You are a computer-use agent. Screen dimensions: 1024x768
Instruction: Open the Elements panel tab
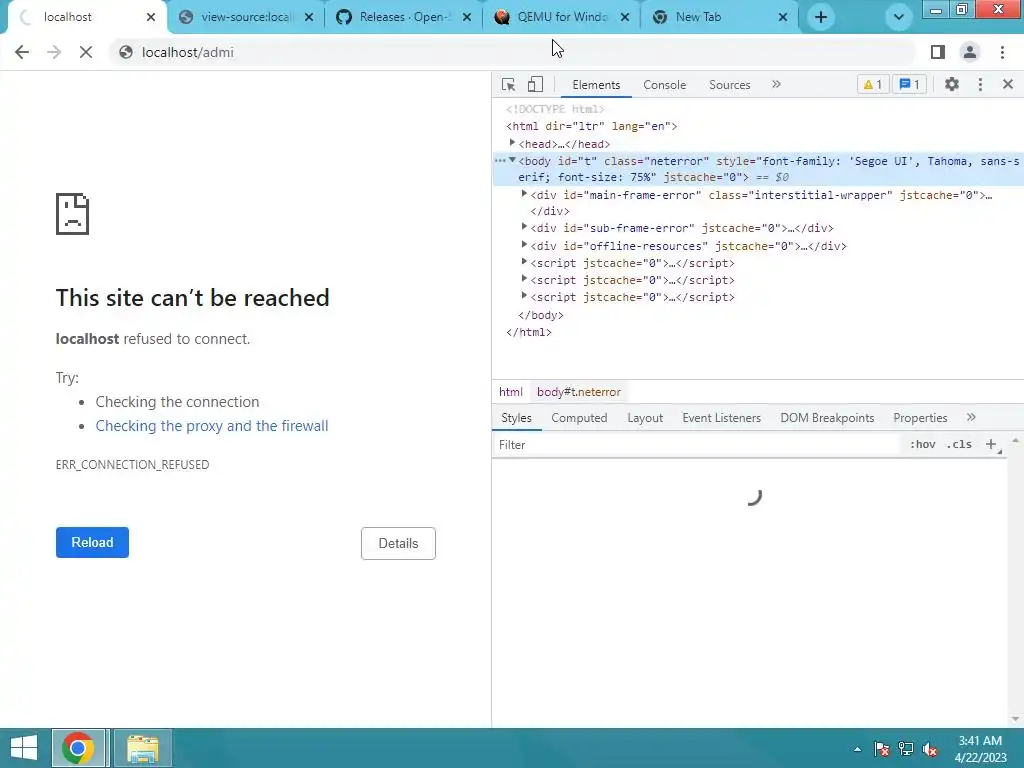coord(596,85)
